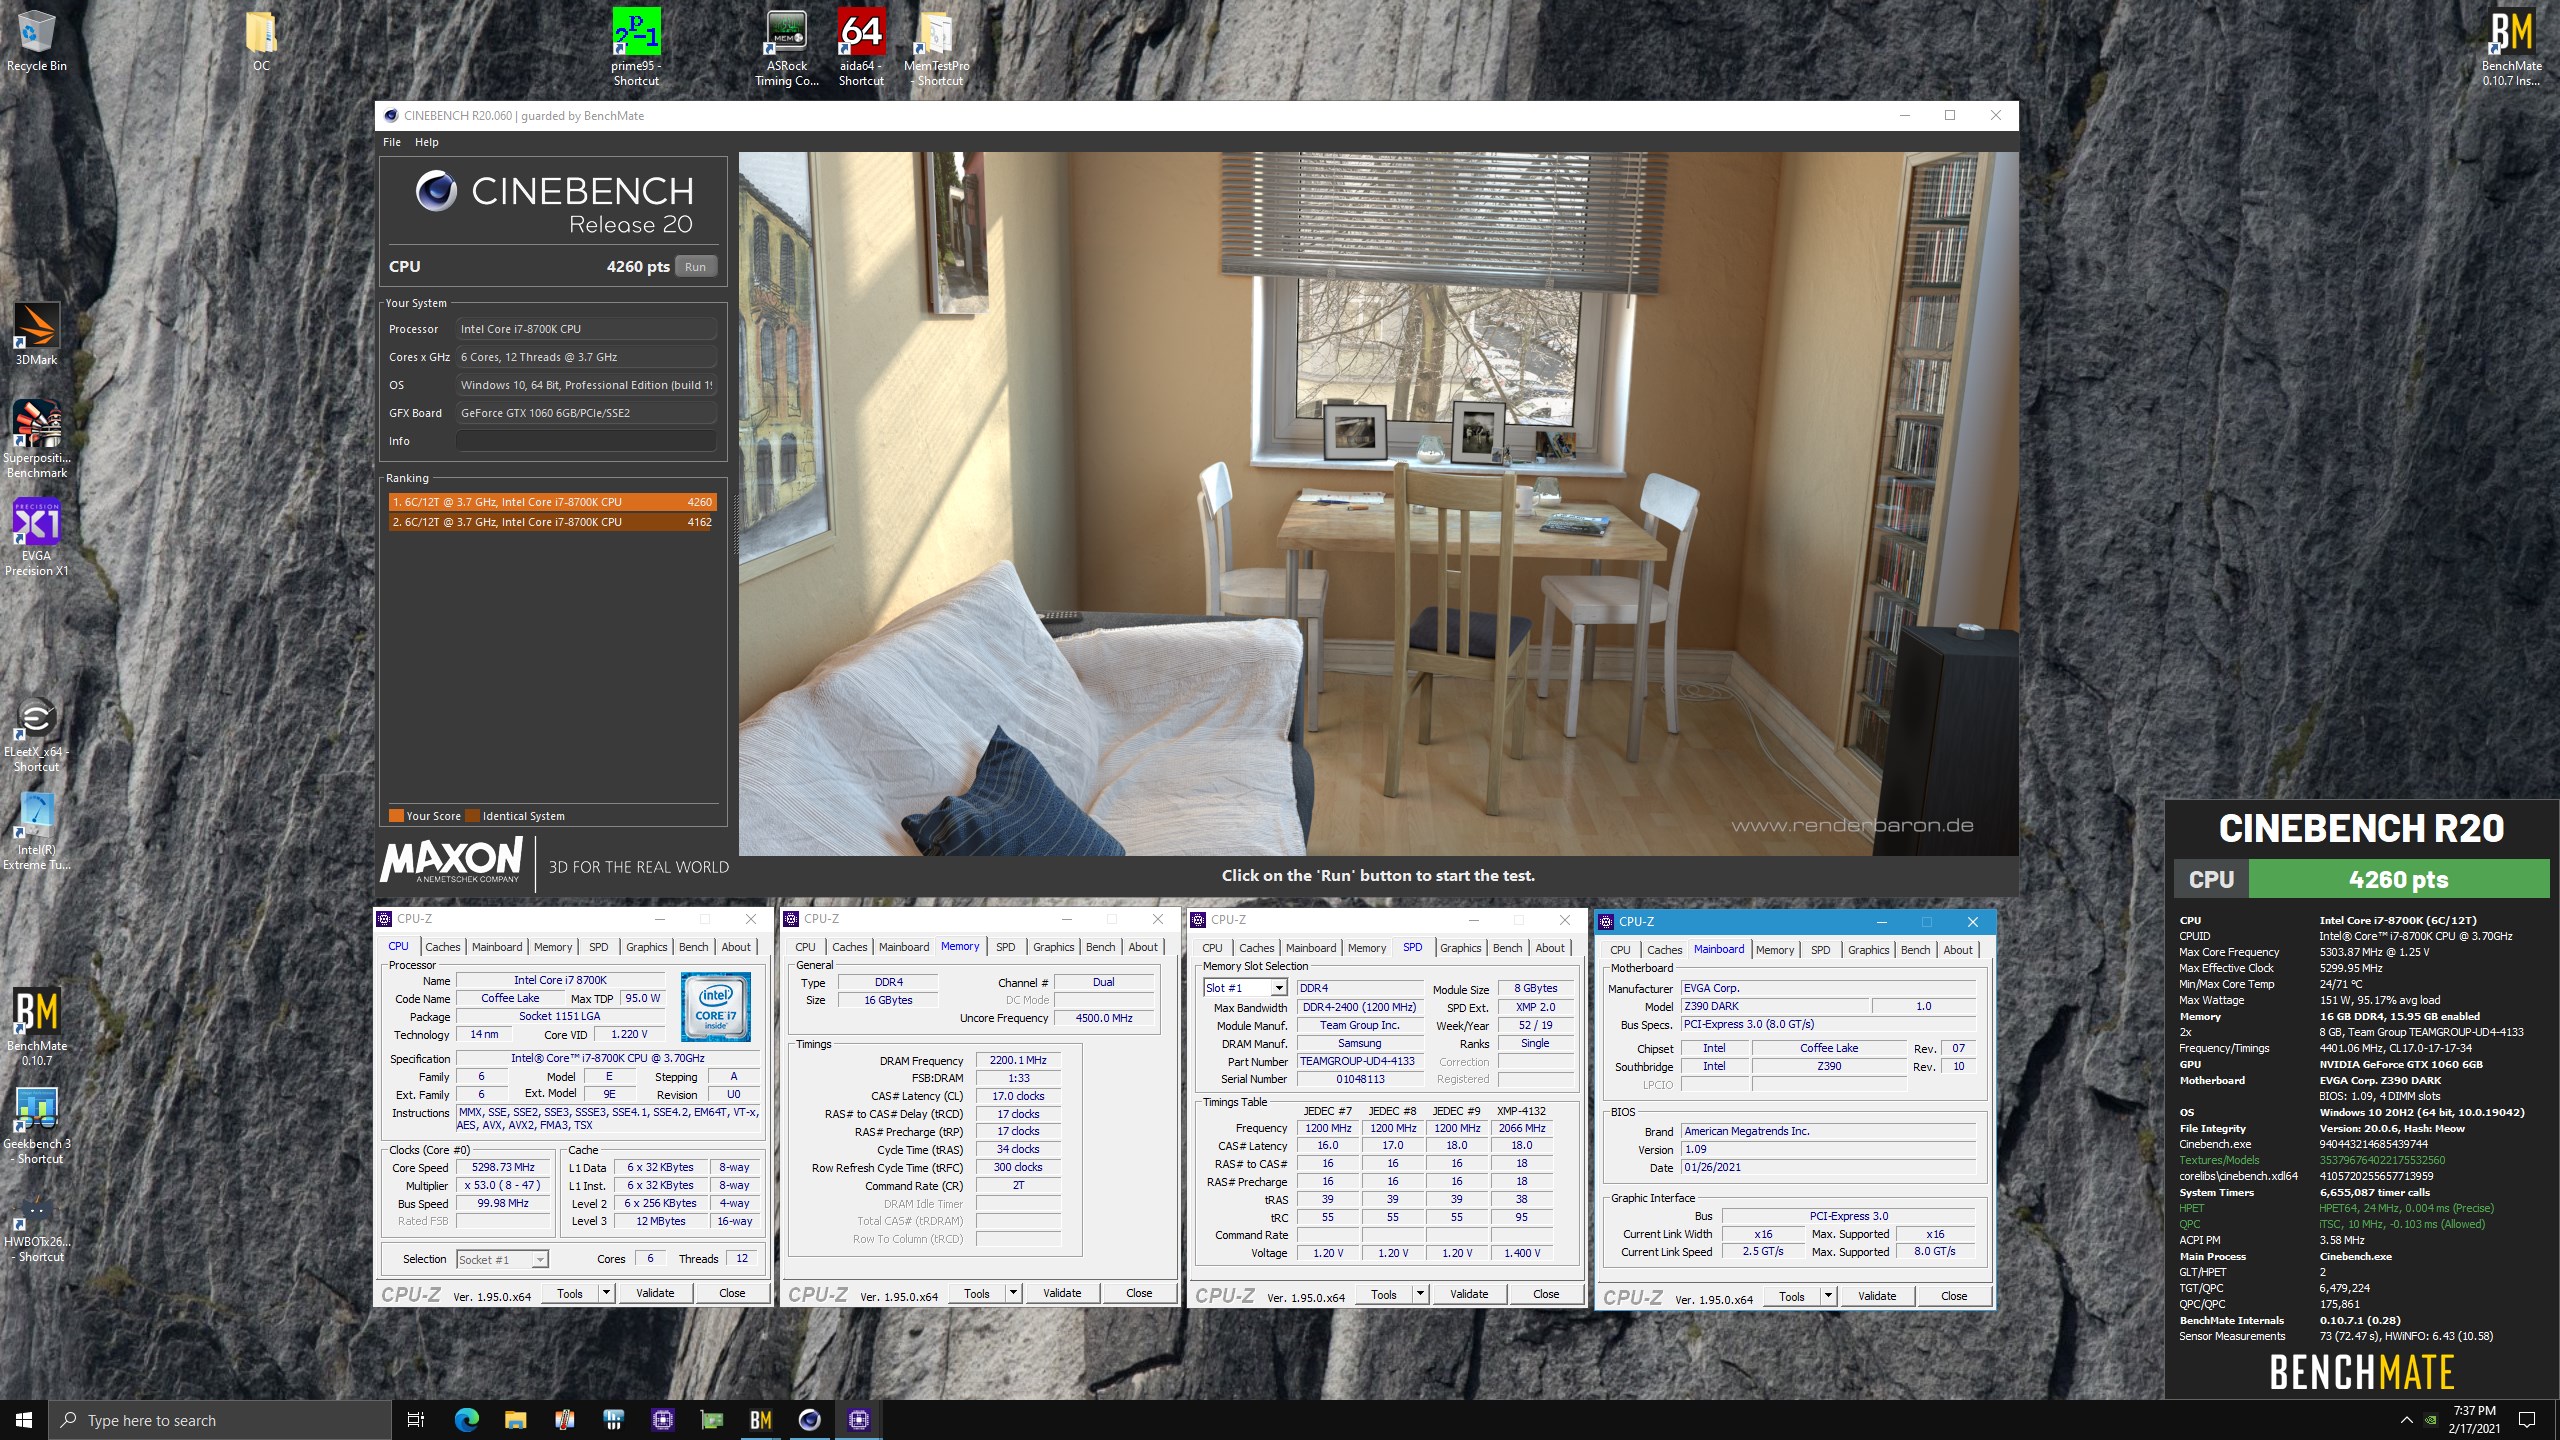Launch the Geekbench 3 shortcut icon
2560x1440 pixels.
point(36,1126)
